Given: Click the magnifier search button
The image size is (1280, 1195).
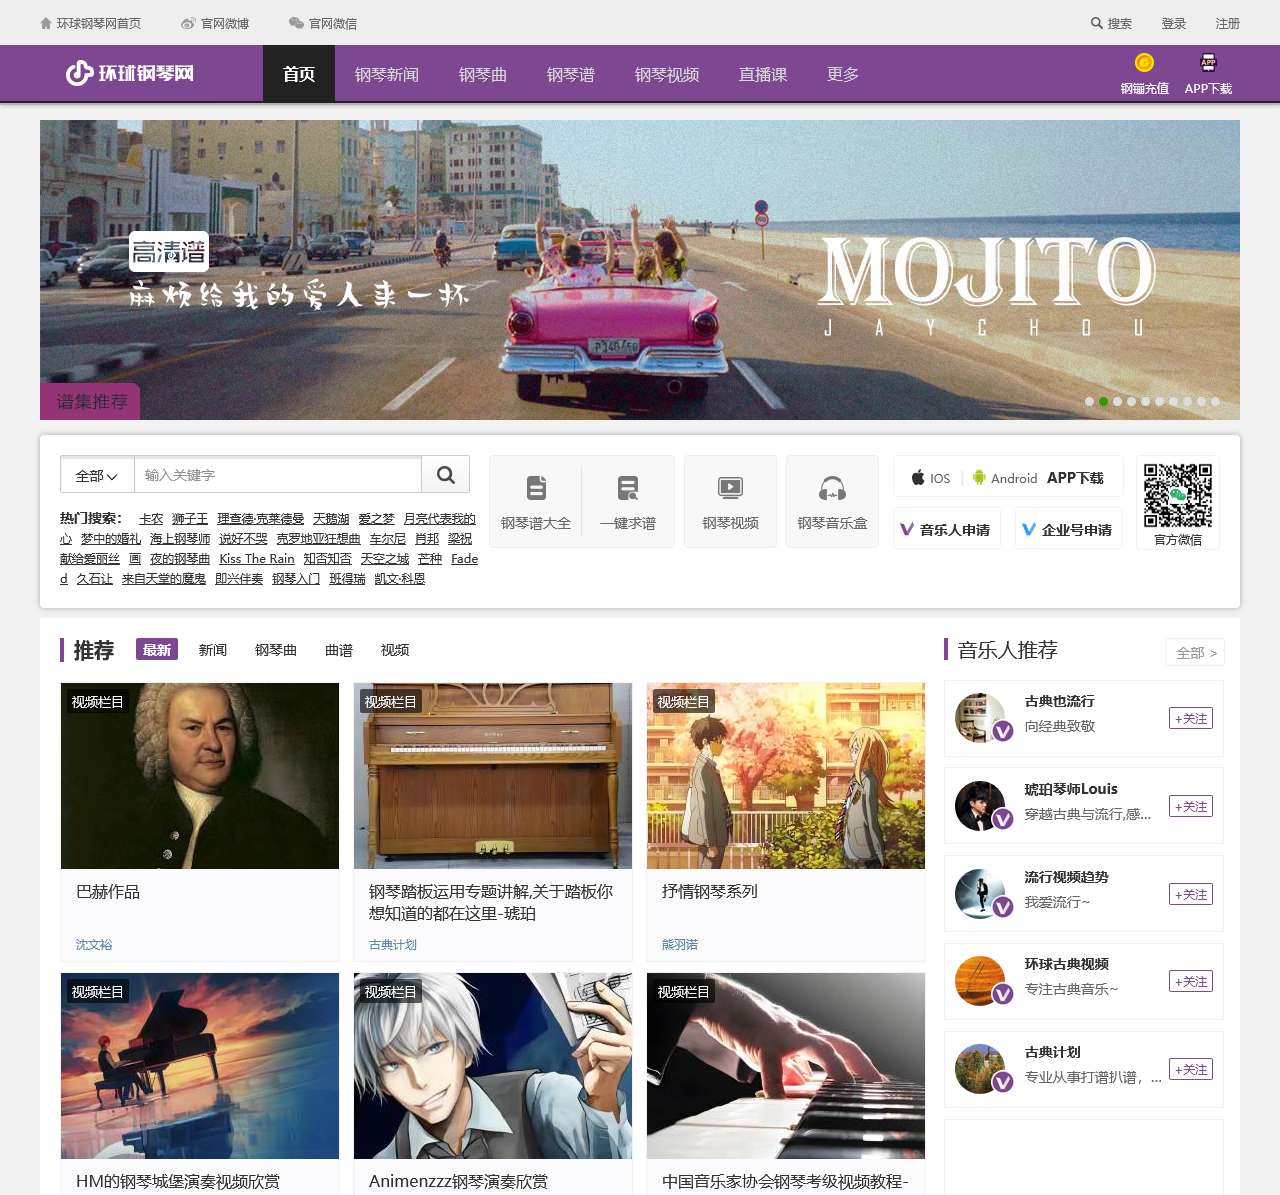Looking at the screenshot, I should (x=446, y=475).
